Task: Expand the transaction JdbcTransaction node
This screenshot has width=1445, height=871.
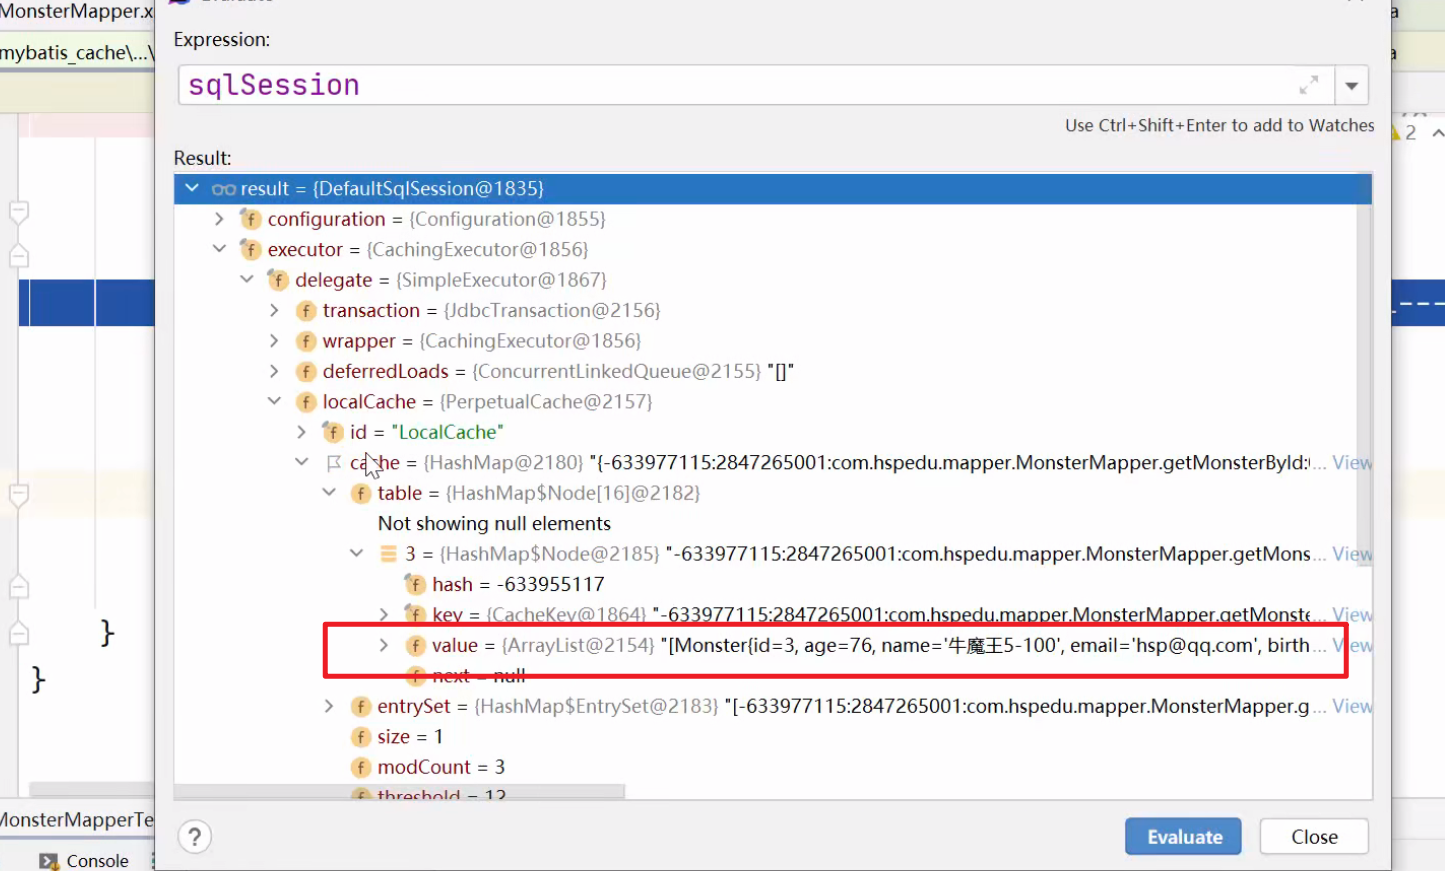Action: (x=274, y=310)
